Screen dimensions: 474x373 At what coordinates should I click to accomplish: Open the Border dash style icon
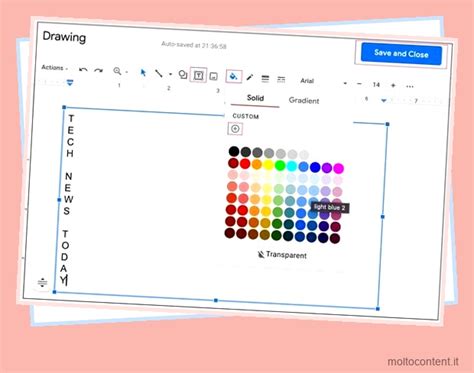pos(281,79)
